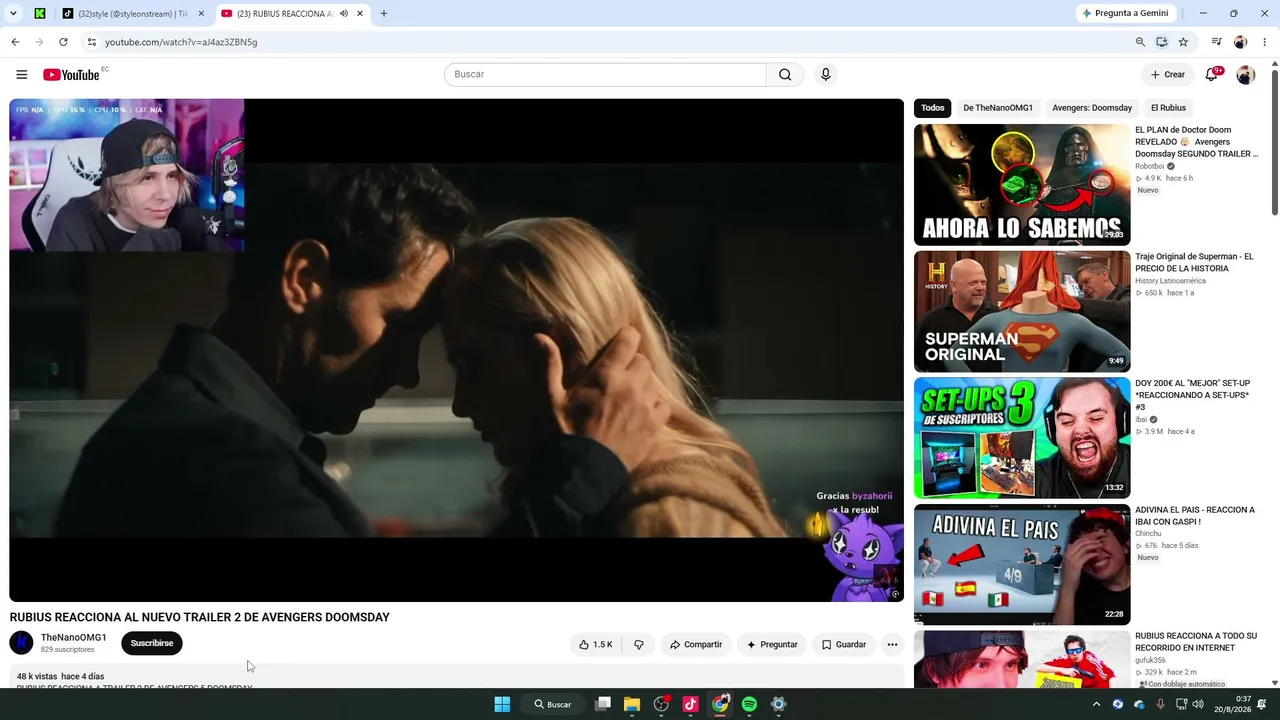Expand the tab search dropdown
This screenshot has height=720, width=1280.
coord(13,14)
